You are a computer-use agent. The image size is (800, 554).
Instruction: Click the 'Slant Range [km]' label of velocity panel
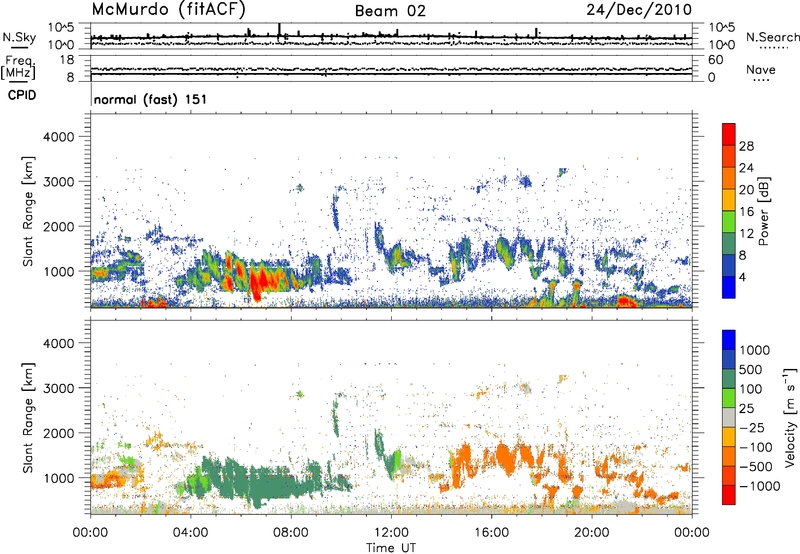[28, 417]
